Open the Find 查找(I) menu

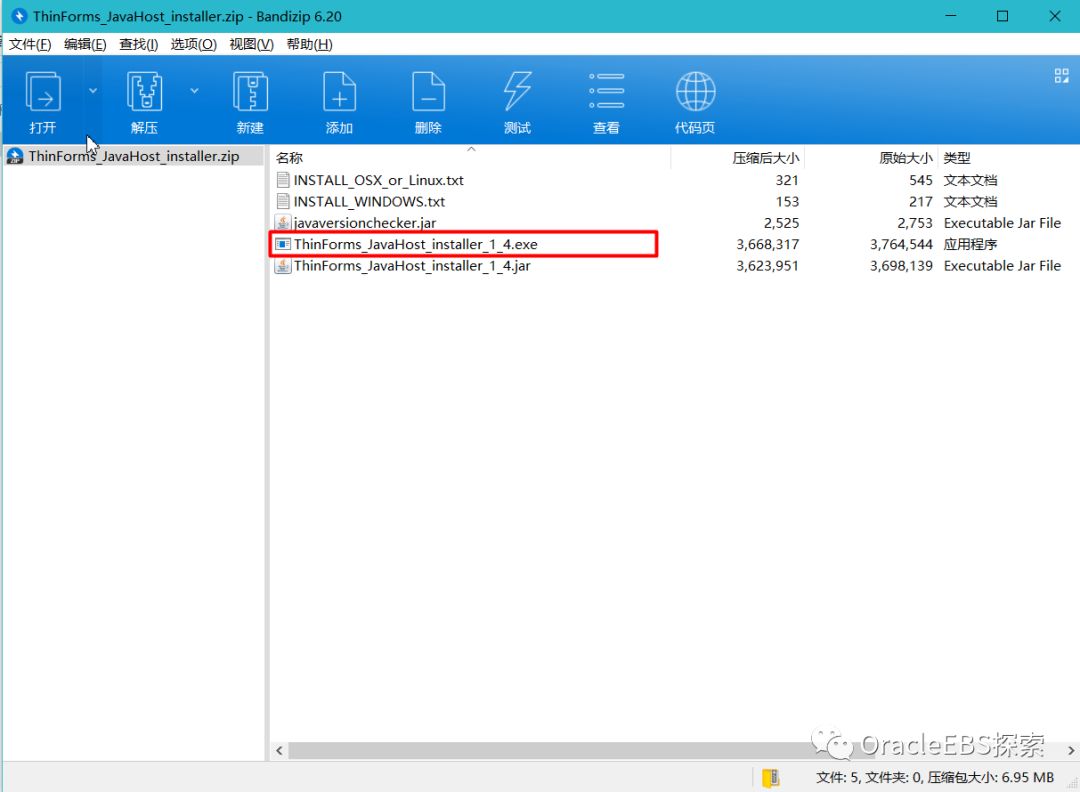click(138, 44)
